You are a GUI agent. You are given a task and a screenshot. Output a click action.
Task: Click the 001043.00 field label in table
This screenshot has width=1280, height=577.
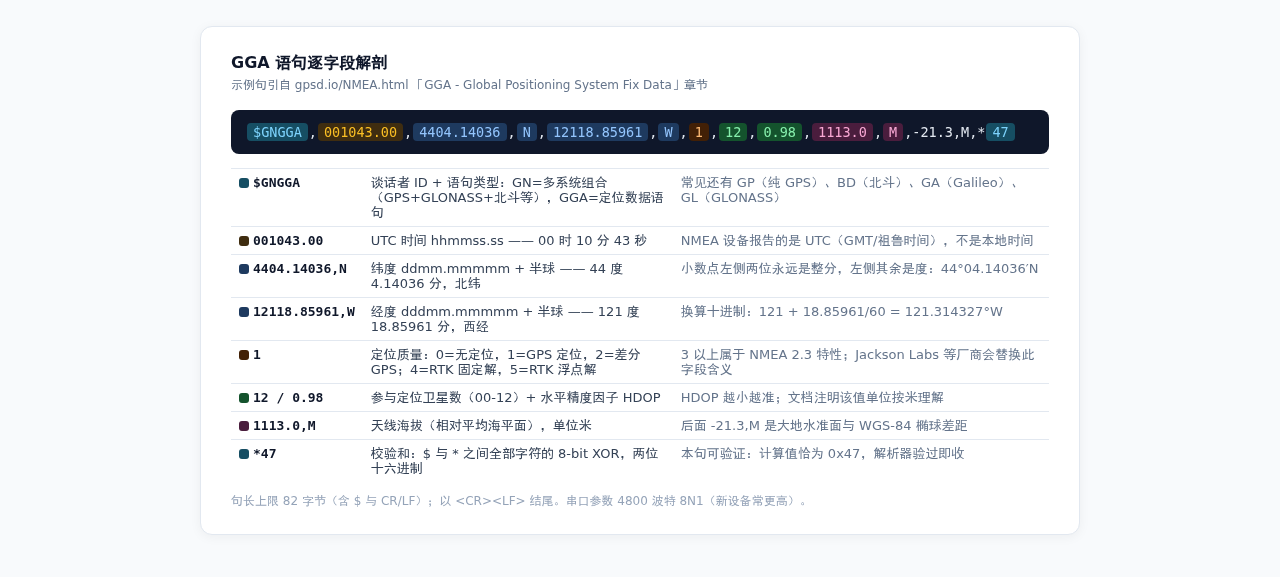tap(288, 241)
